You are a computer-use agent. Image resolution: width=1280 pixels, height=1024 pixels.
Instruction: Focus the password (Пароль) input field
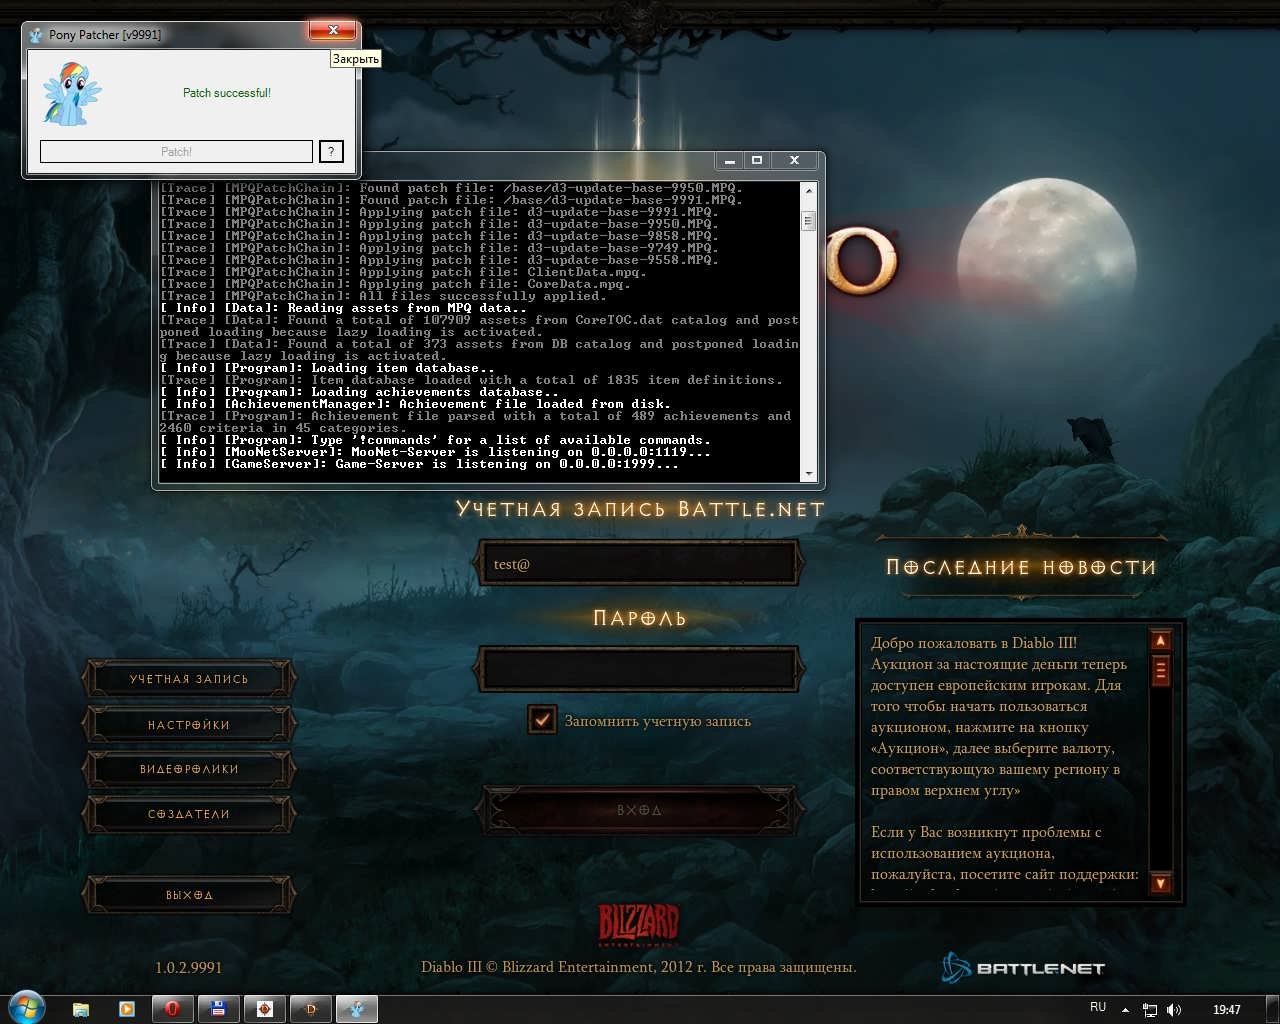[x=638, y=668]
